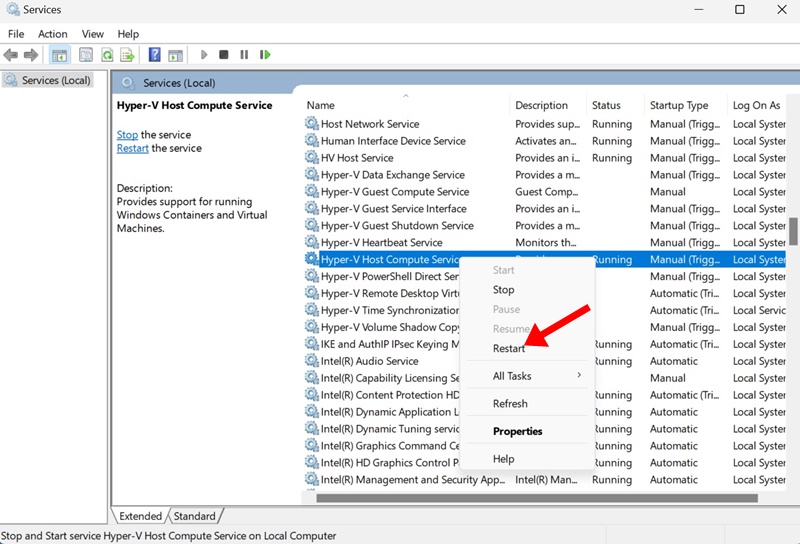Click the Back arrow toolbar icon
800x544 pixels.
11,55
